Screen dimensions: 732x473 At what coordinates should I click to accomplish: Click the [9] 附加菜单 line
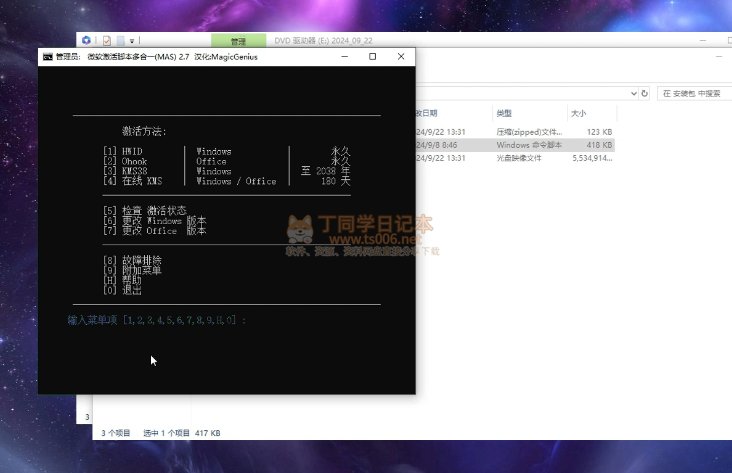(133, 270)
